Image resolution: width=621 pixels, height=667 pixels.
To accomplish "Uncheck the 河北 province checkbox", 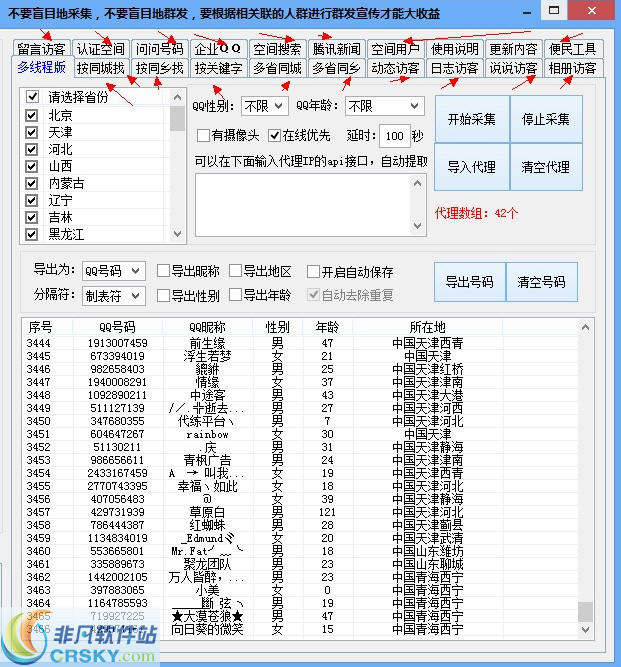I will [32, 149].
